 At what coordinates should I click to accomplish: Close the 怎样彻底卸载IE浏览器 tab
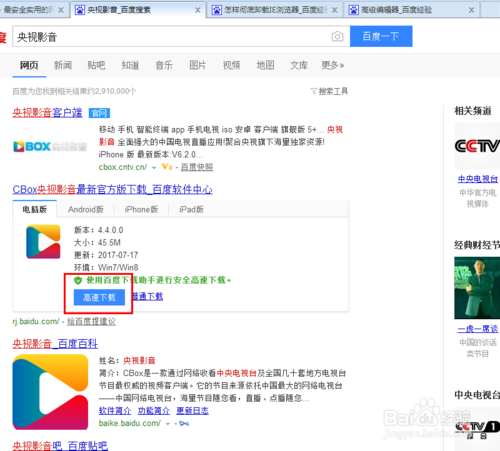click(x=335, y=10)
